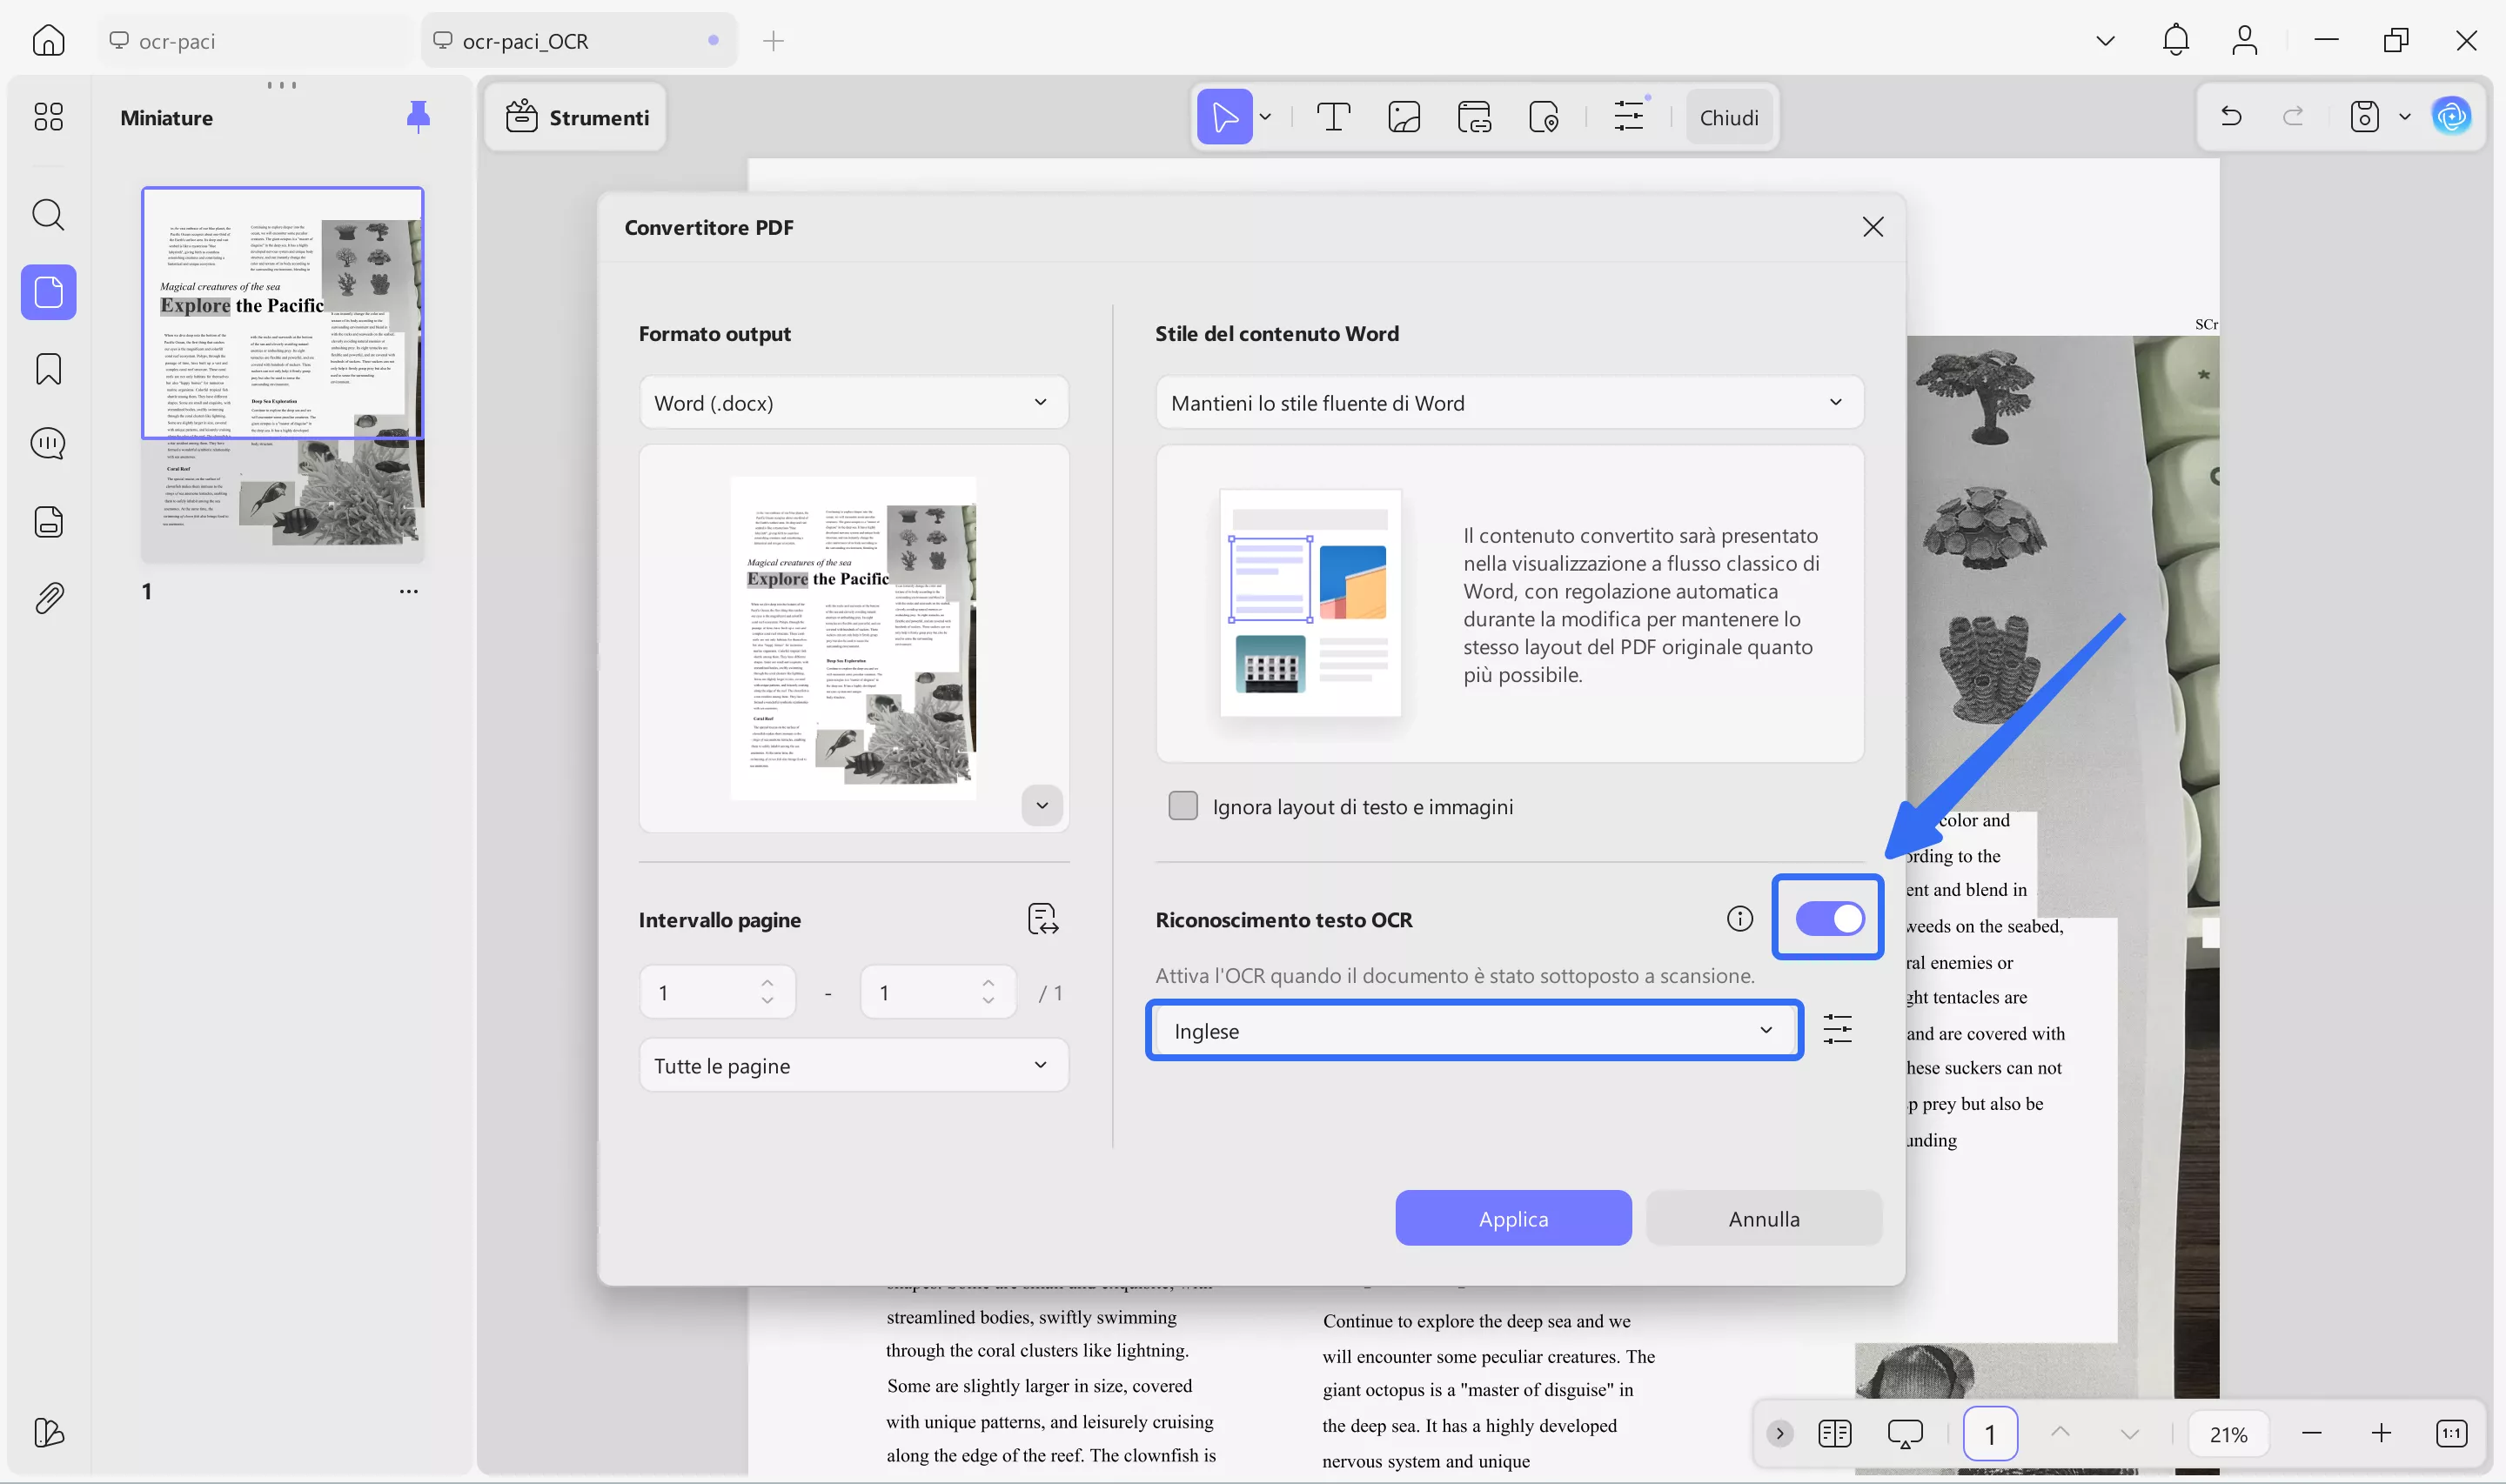Enable Ignora layout di testo e immagini
Image resolution: width=2506 pixels, height=1484 pixels.
pyautogui.click(x=1182, y=805)
